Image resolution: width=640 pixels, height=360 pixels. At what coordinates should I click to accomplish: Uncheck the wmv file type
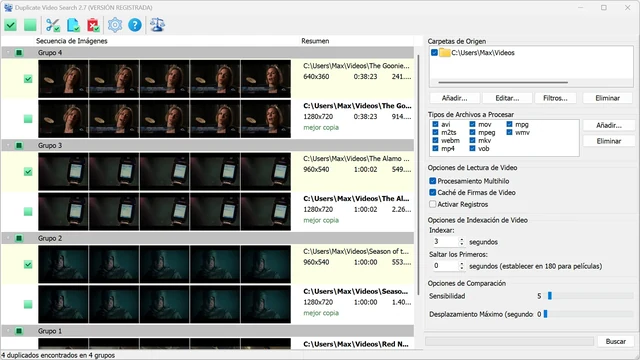click(509, 132)
